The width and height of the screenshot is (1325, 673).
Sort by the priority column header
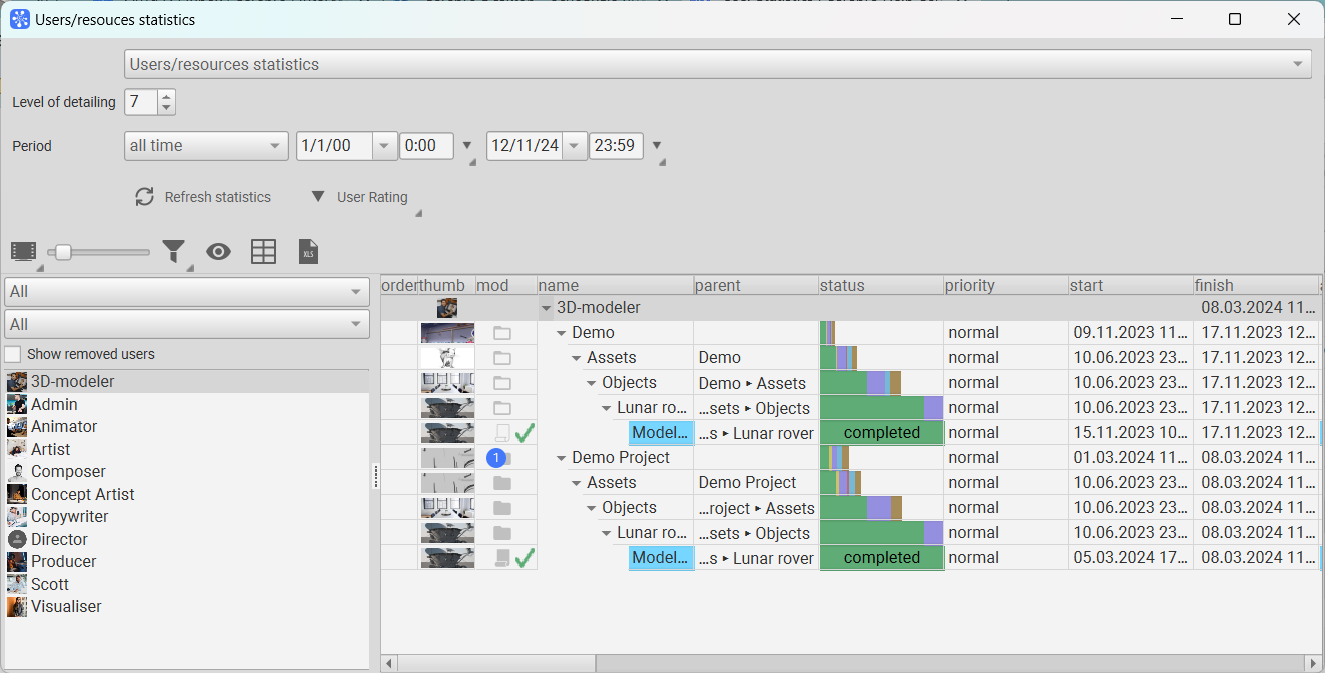pyautogui.click(x=1006, y=285)
